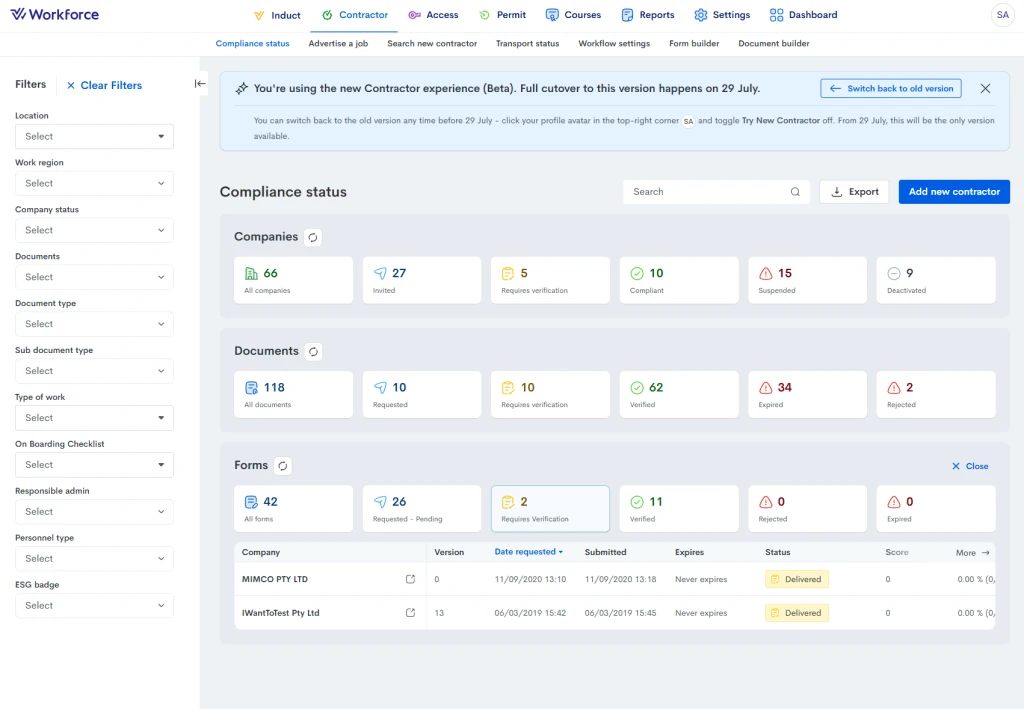Expand the ESG badge dropdown
This screenshot has width=1024, height=709.
coord(94,605)
